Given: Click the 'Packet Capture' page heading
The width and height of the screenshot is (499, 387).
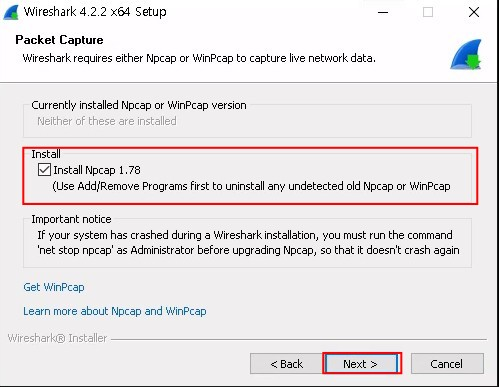Looking at the screenshot, I should [x=59, y=40].
